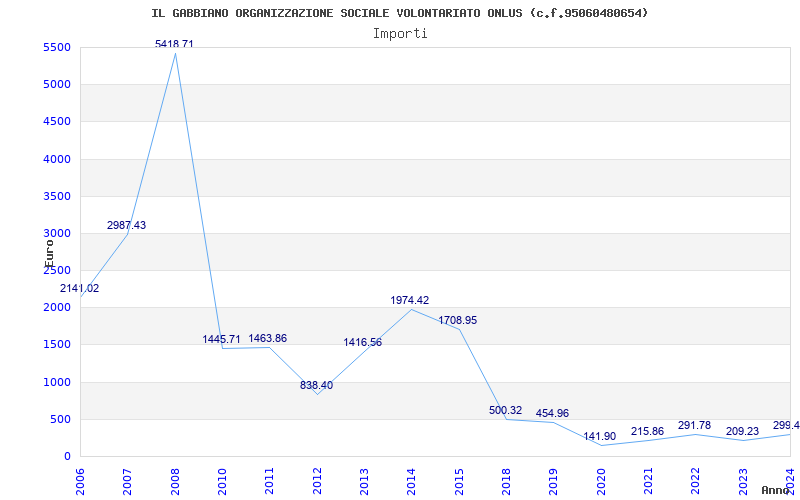Select the x-axis year 2023
Image resolution: width=800 pixels, height=500 pixels.
[743, 481]
